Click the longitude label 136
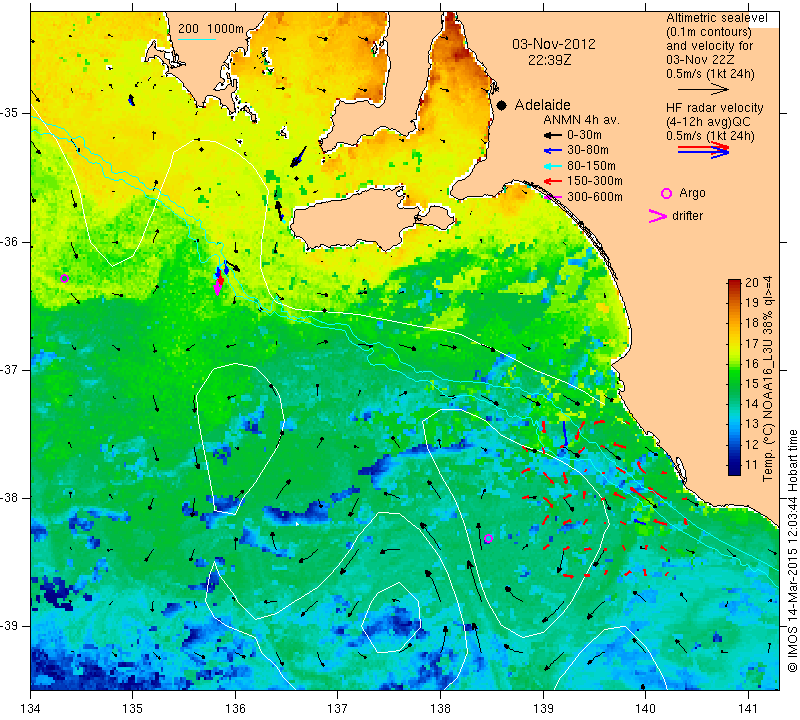The image size is (800, 720). pyautogui.click(x=235, y=708)
